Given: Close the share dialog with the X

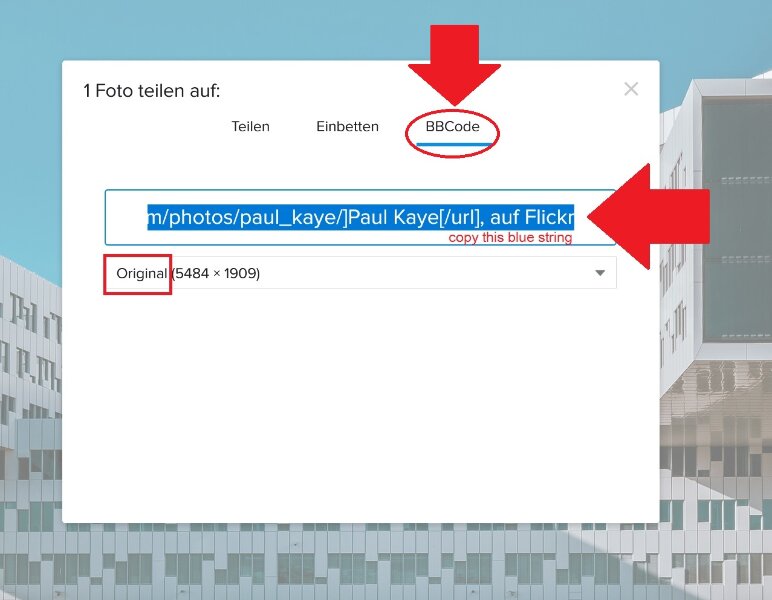Looking at the screenshot, I should tap(631, 89).
